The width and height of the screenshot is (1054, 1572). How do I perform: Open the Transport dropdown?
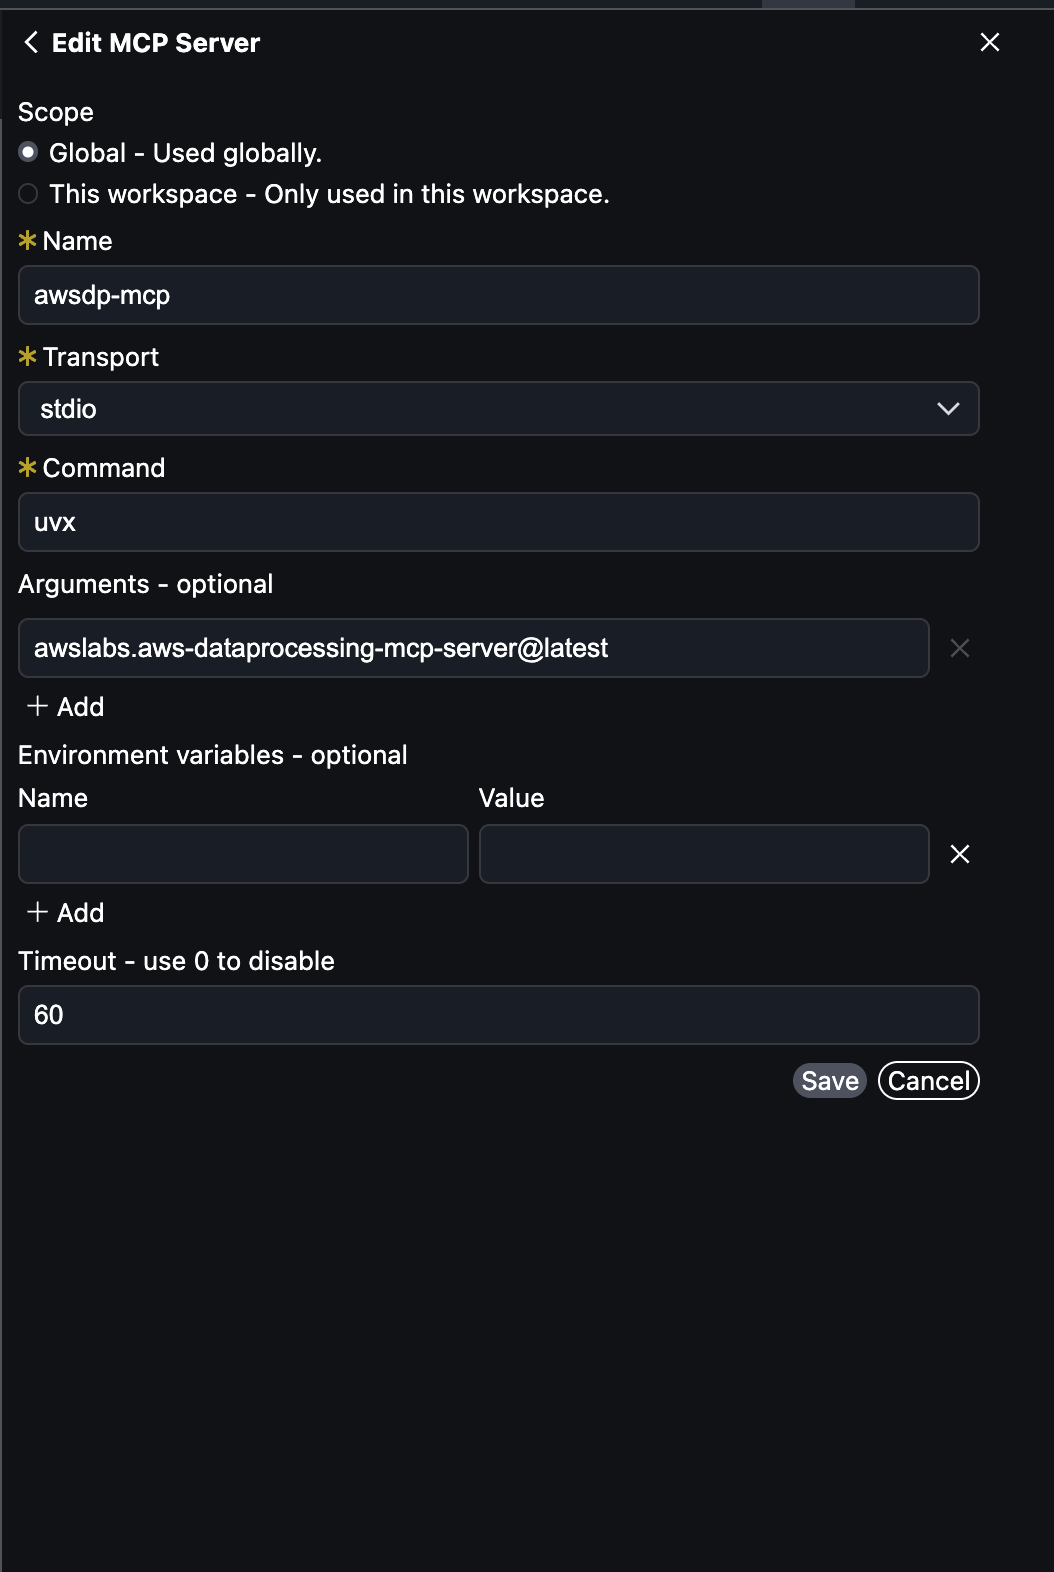point(498,409)
